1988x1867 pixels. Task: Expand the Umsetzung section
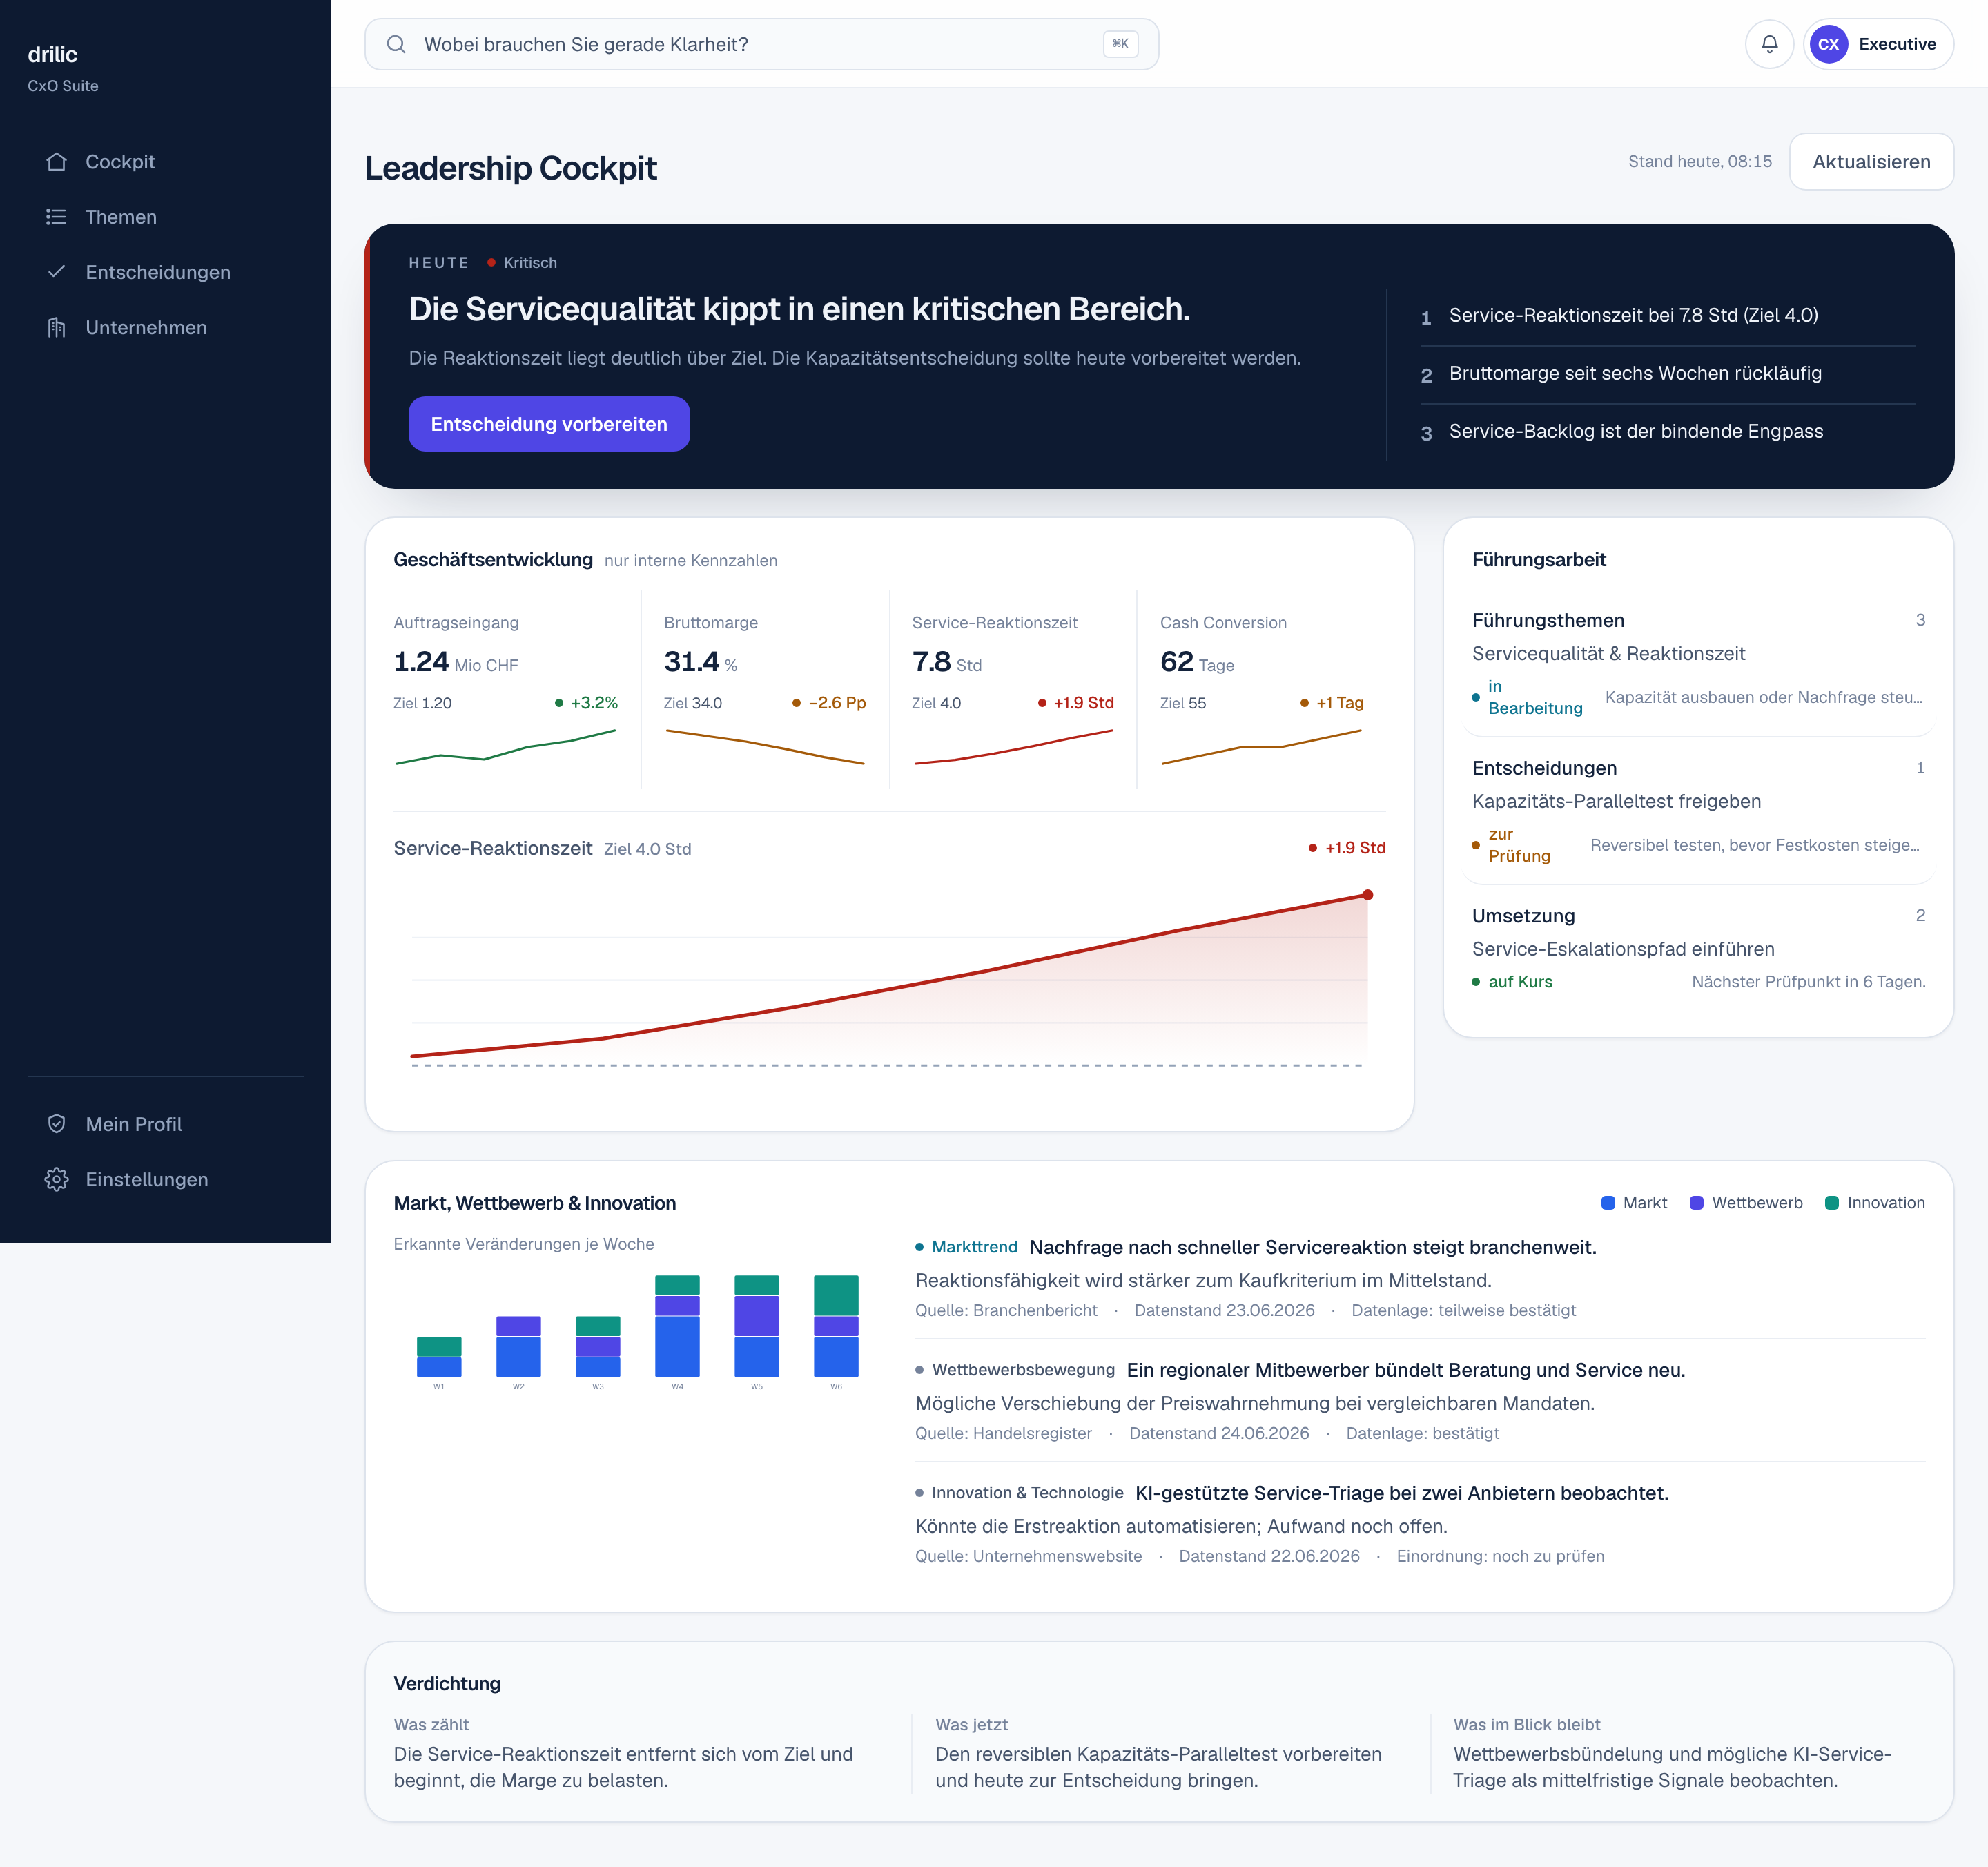[1698, 916]
